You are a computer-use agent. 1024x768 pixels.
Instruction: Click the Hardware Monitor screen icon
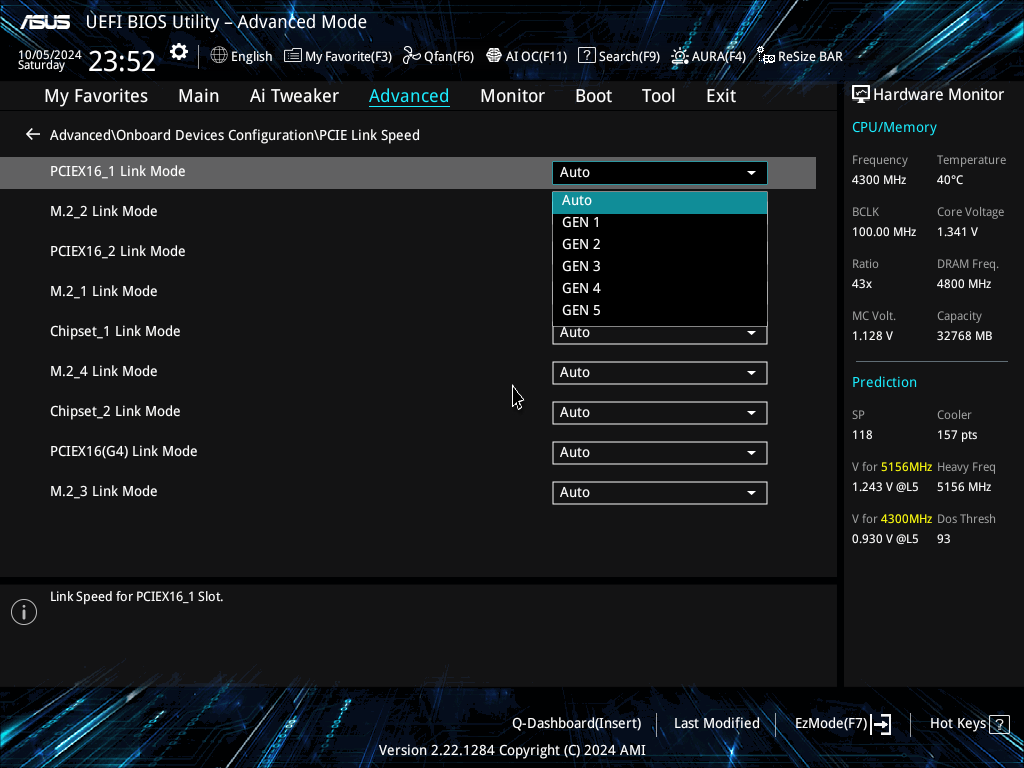861,95
